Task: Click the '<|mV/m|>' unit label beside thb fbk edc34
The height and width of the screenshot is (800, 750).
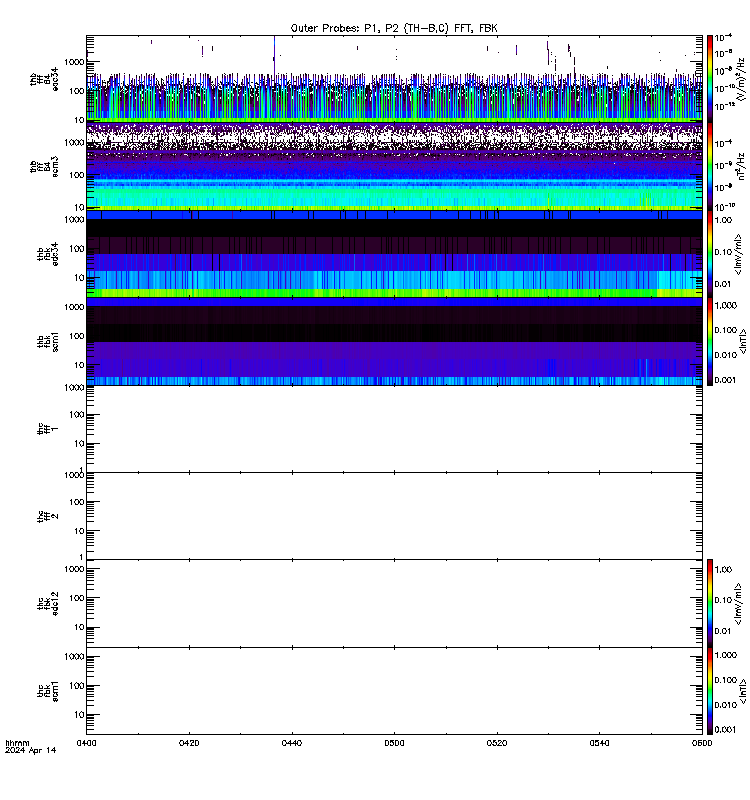Action: click(738, 254)
